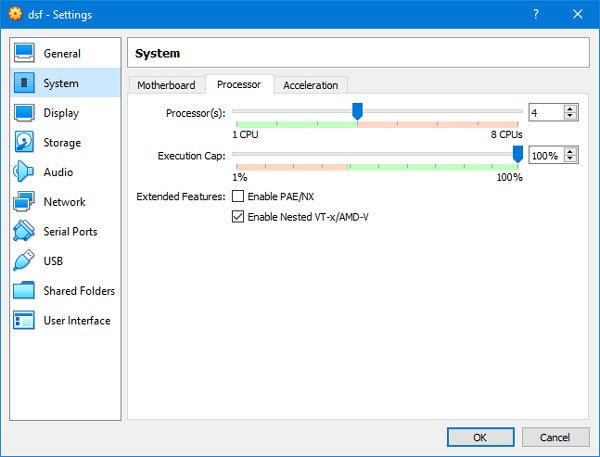
Task: Switch to the Motherboard tab
Action: [166, 85]
